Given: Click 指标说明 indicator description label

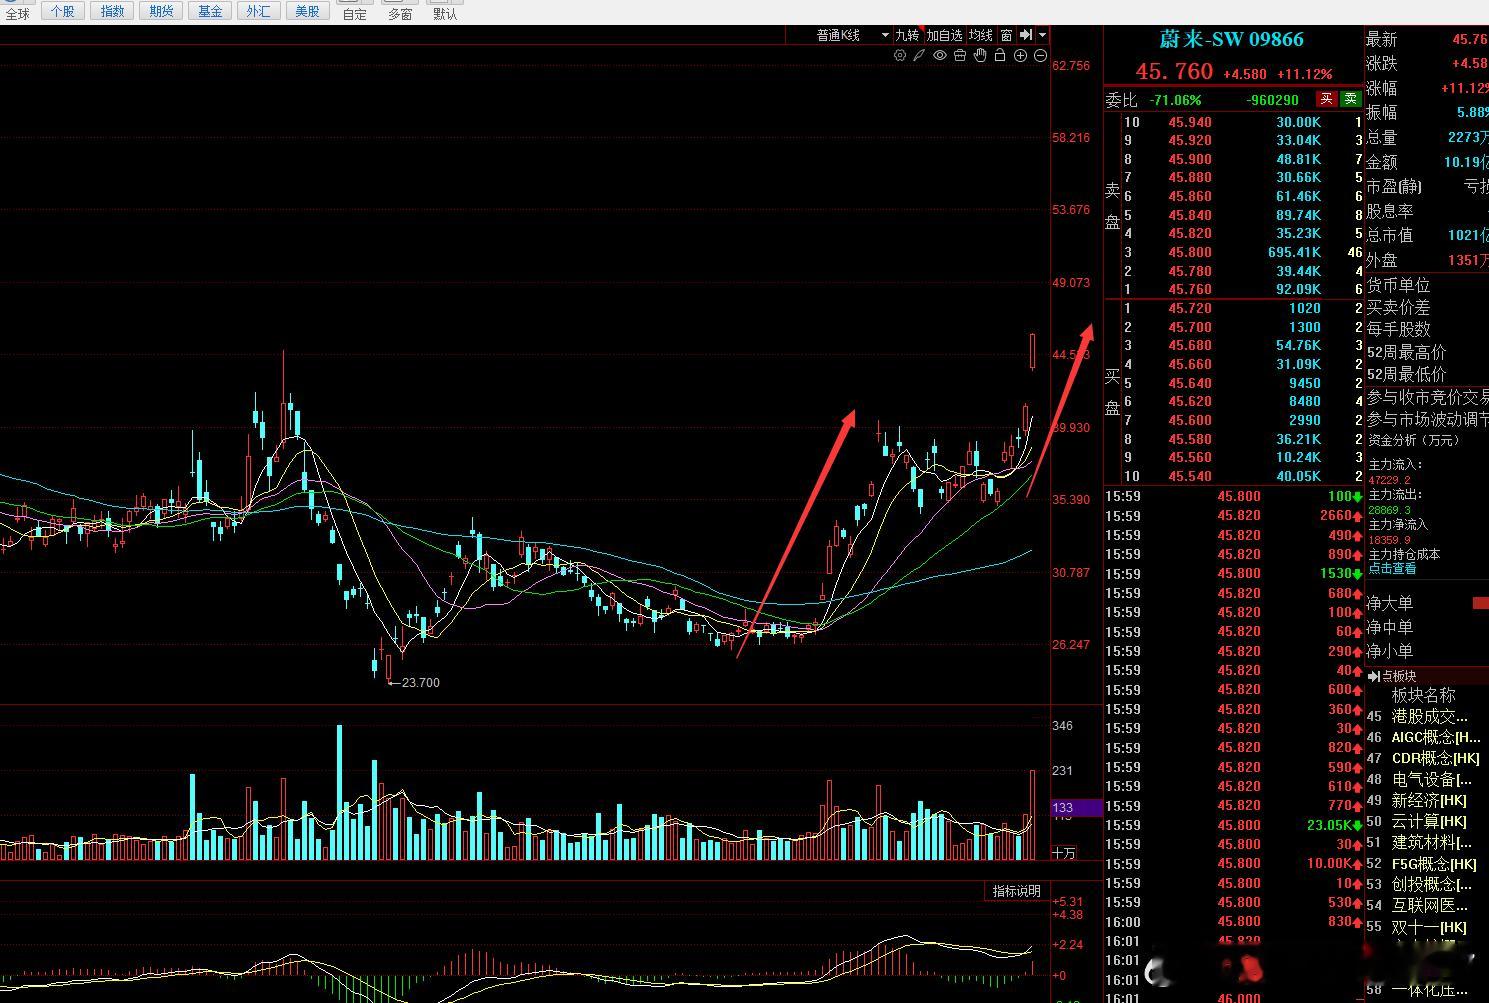Looking at the screenshot, I should [x=1016, y=891].
